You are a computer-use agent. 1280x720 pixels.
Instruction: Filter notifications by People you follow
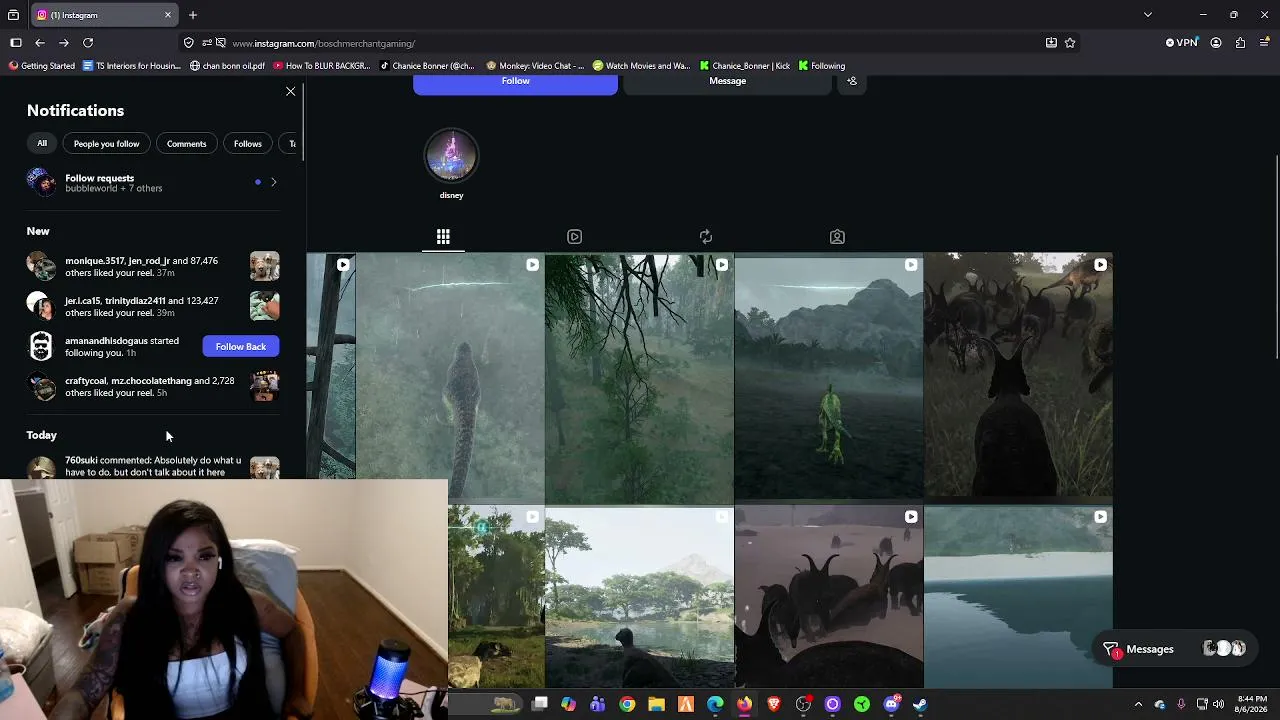click(106, 144)
